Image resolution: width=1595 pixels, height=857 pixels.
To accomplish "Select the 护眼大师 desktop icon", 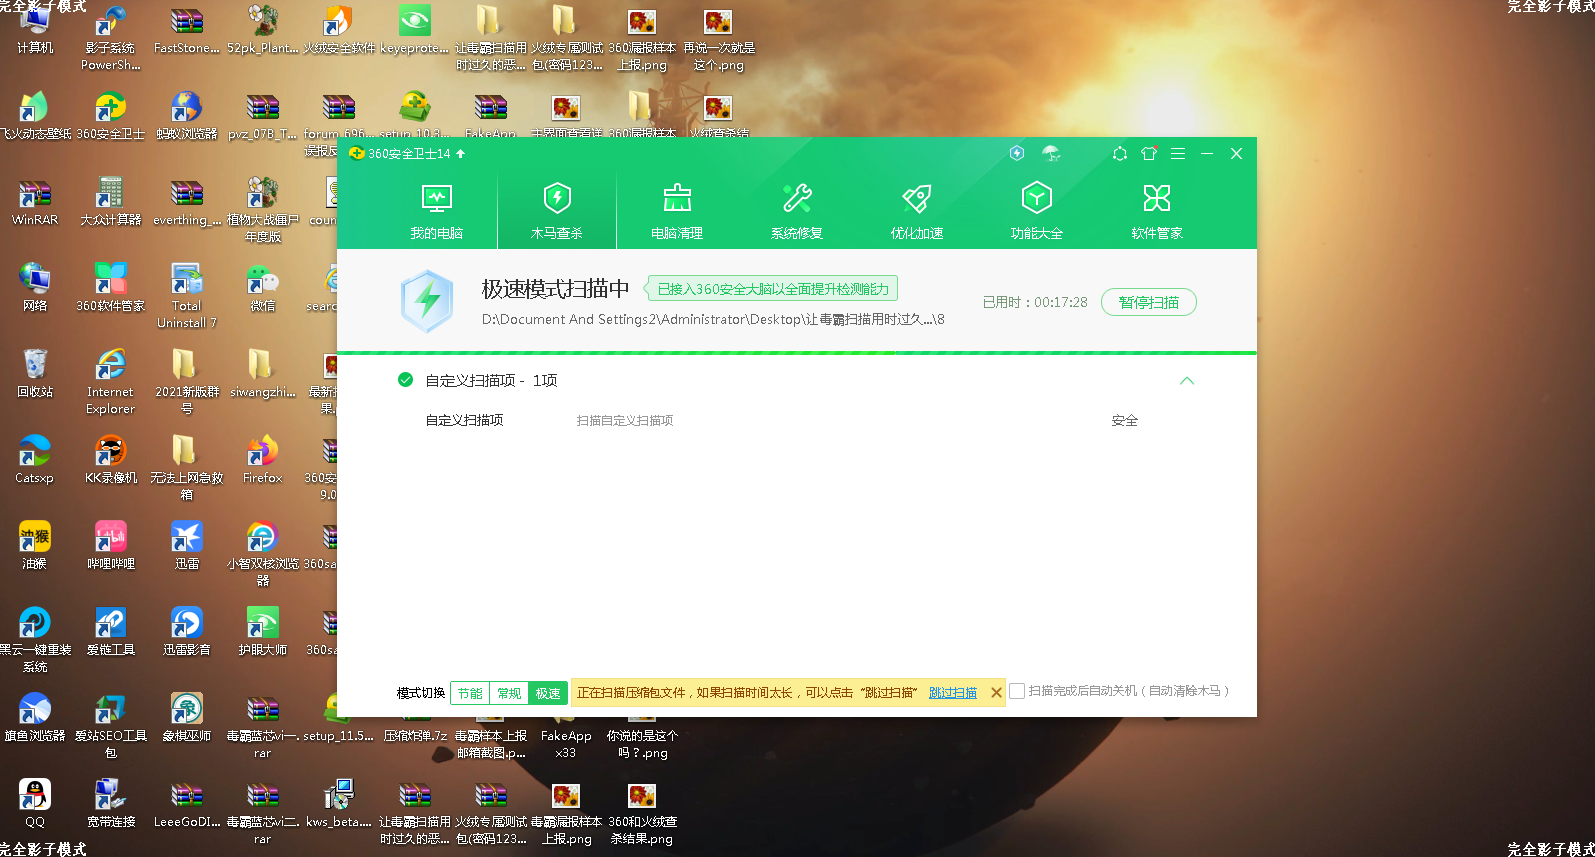I will click(262, 632).
